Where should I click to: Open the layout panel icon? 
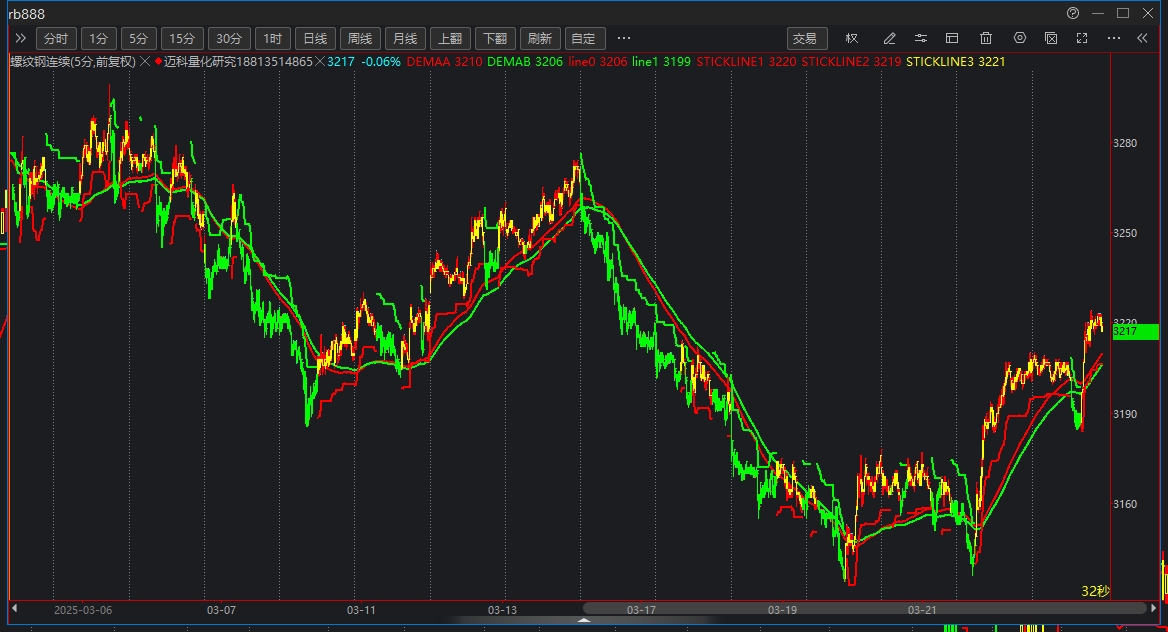(x=952, y=38)
